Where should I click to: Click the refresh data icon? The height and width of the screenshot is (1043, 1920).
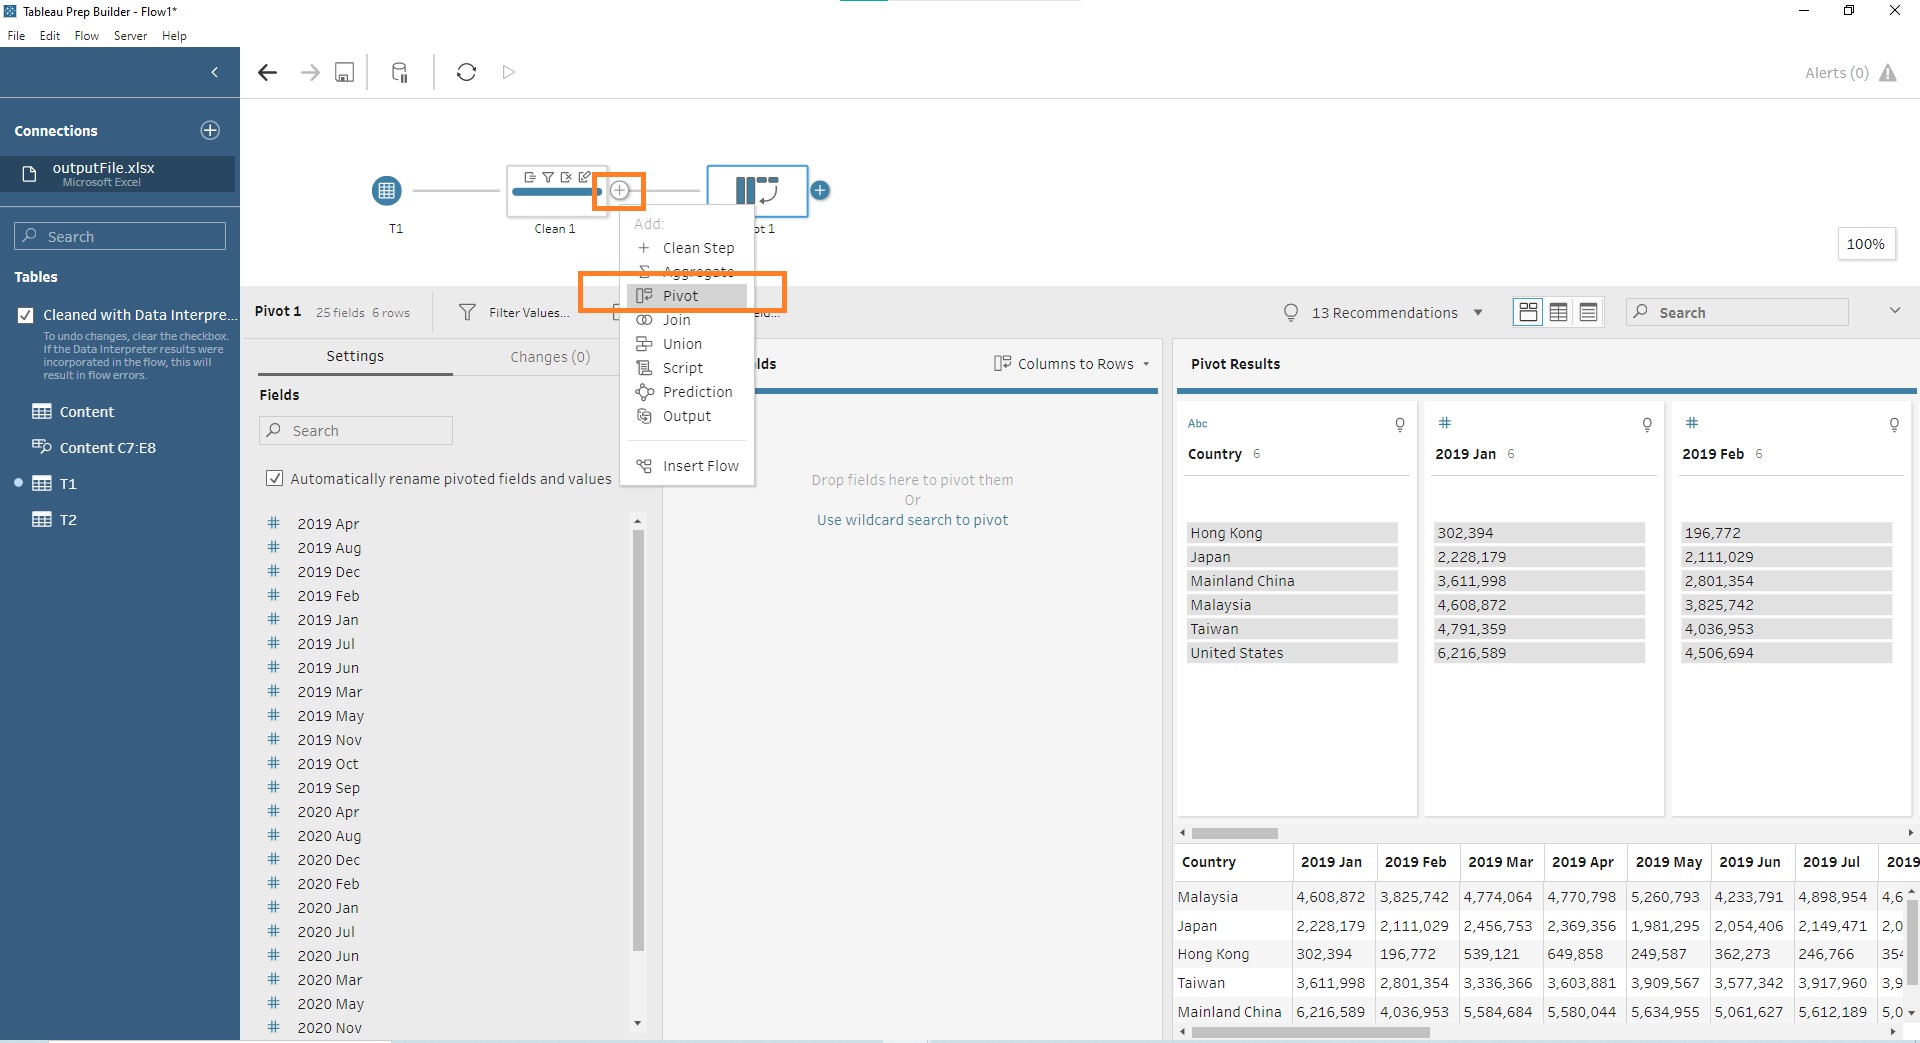[466, 72]
